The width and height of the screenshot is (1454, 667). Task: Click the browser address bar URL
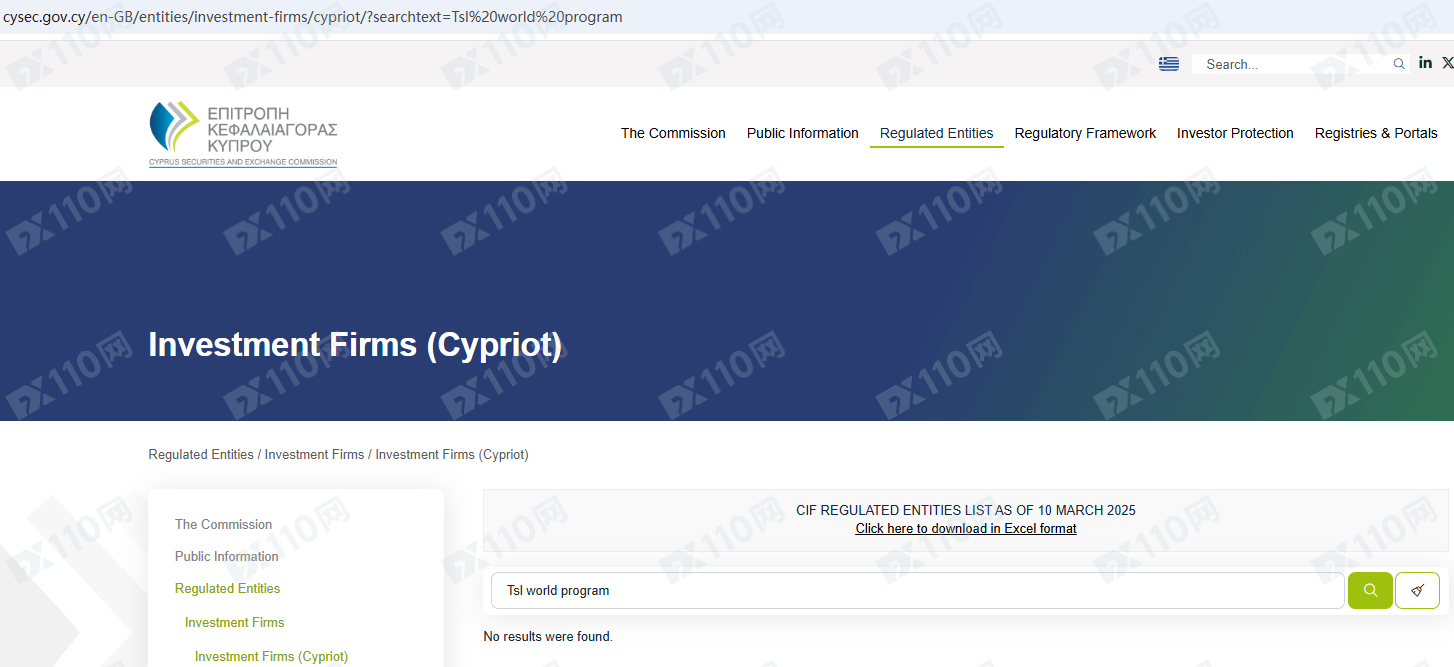pos(312,17)
